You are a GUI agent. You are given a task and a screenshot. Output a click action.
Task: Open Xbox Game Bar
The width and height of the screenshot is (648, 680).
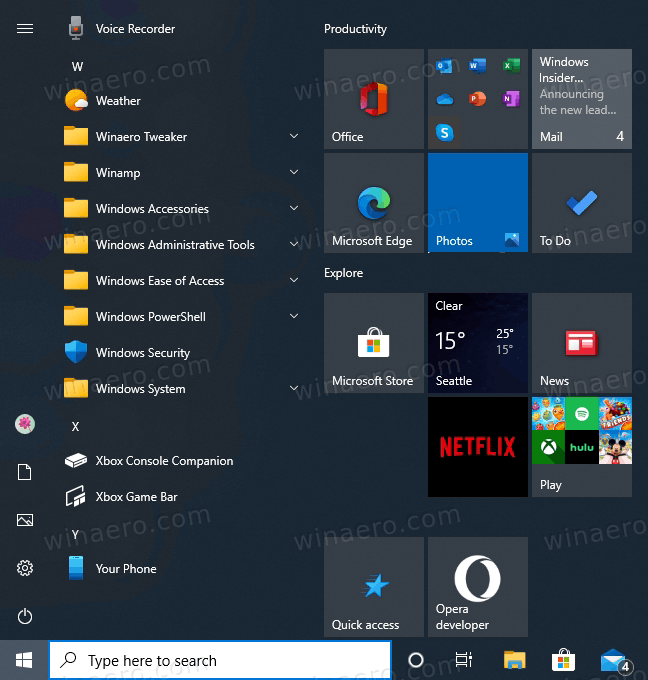(182, 497)
